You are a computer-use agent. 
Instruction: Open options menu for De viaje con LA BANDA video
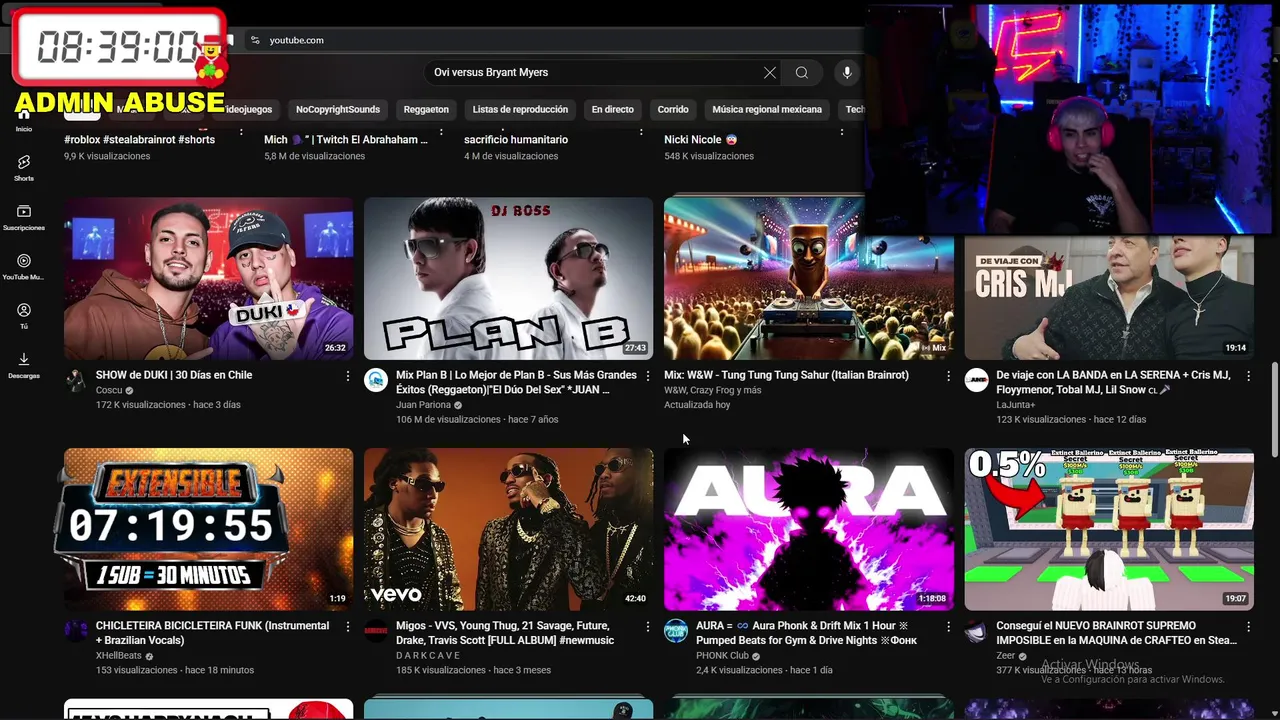1248,376
